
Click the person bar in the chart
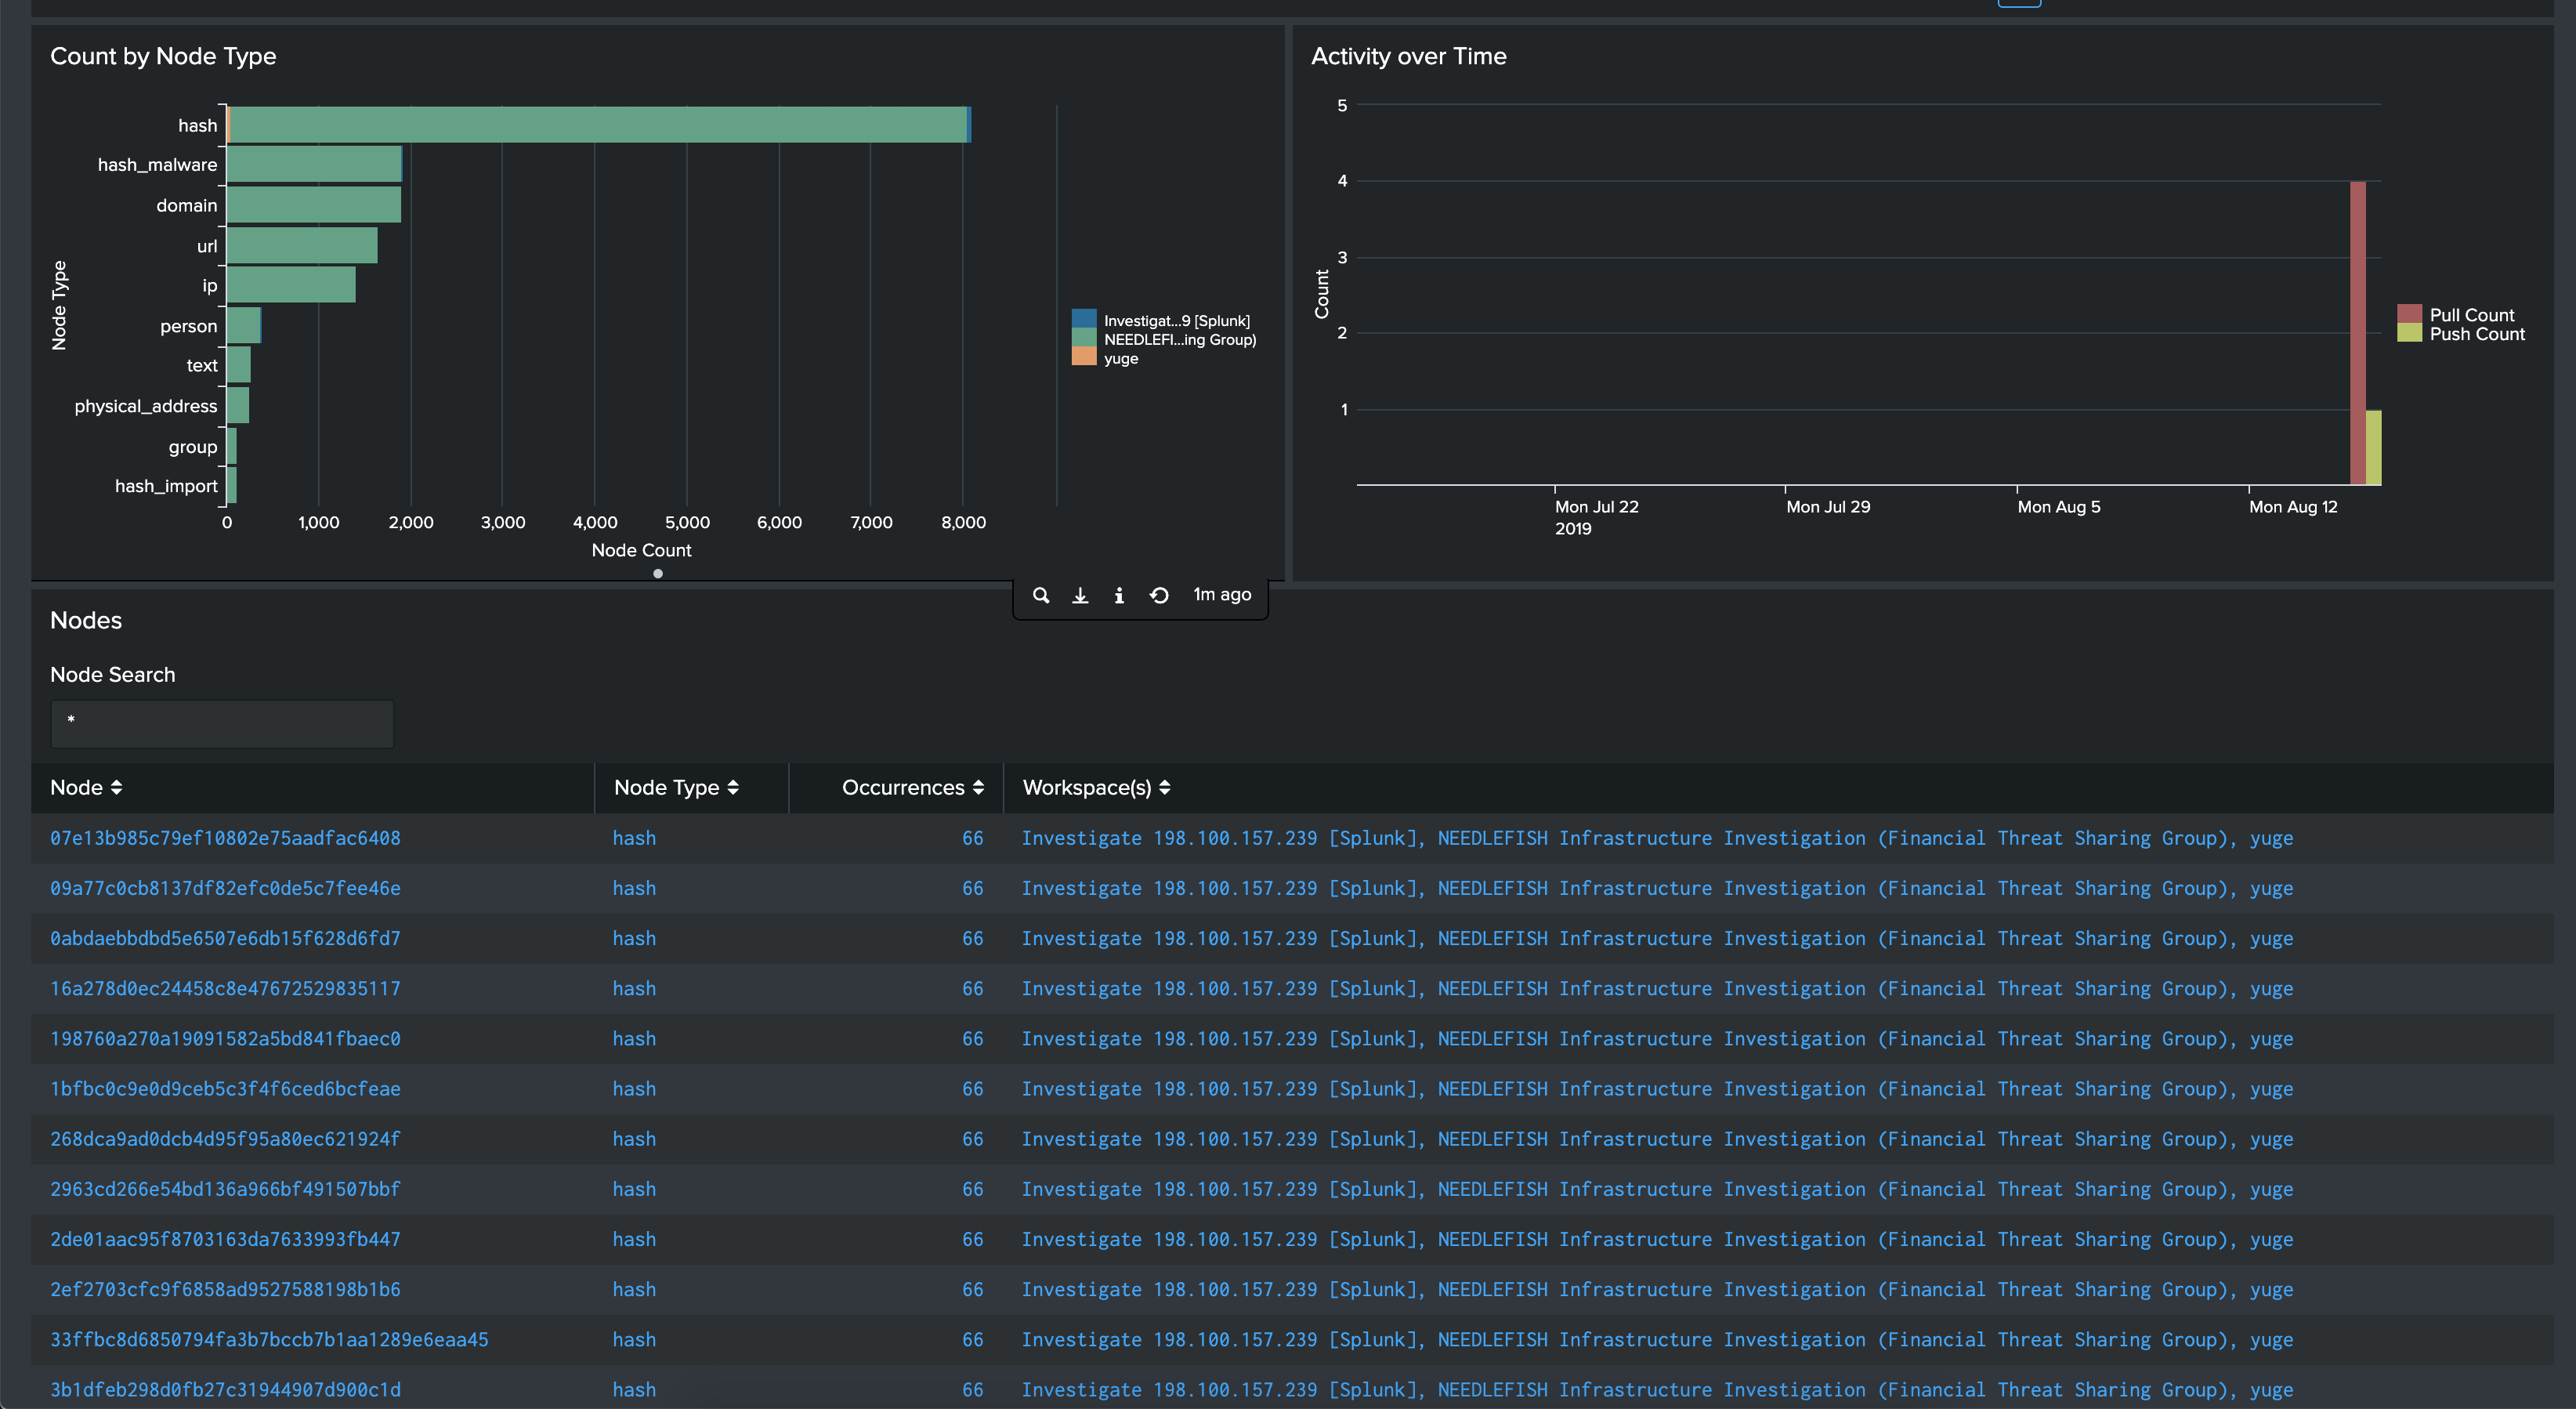point(244,326)
